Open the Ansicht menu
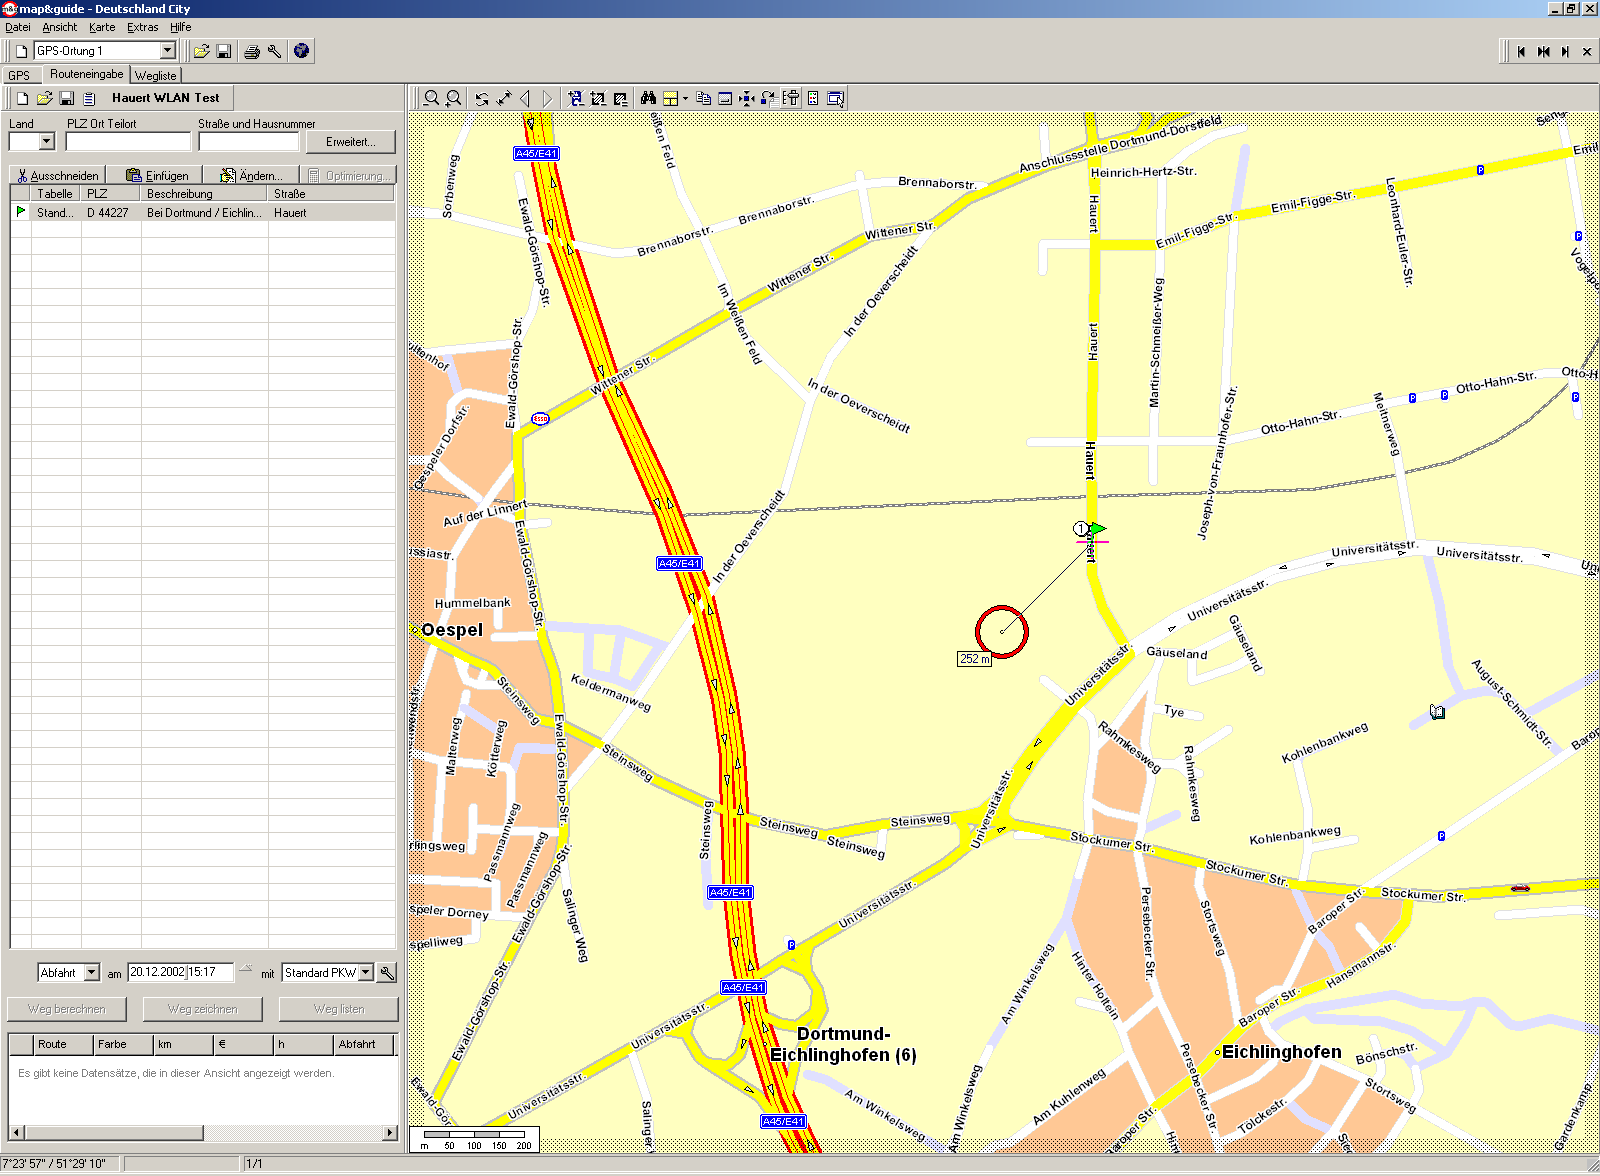The image size is (1600, 1176). coord(60,27)
